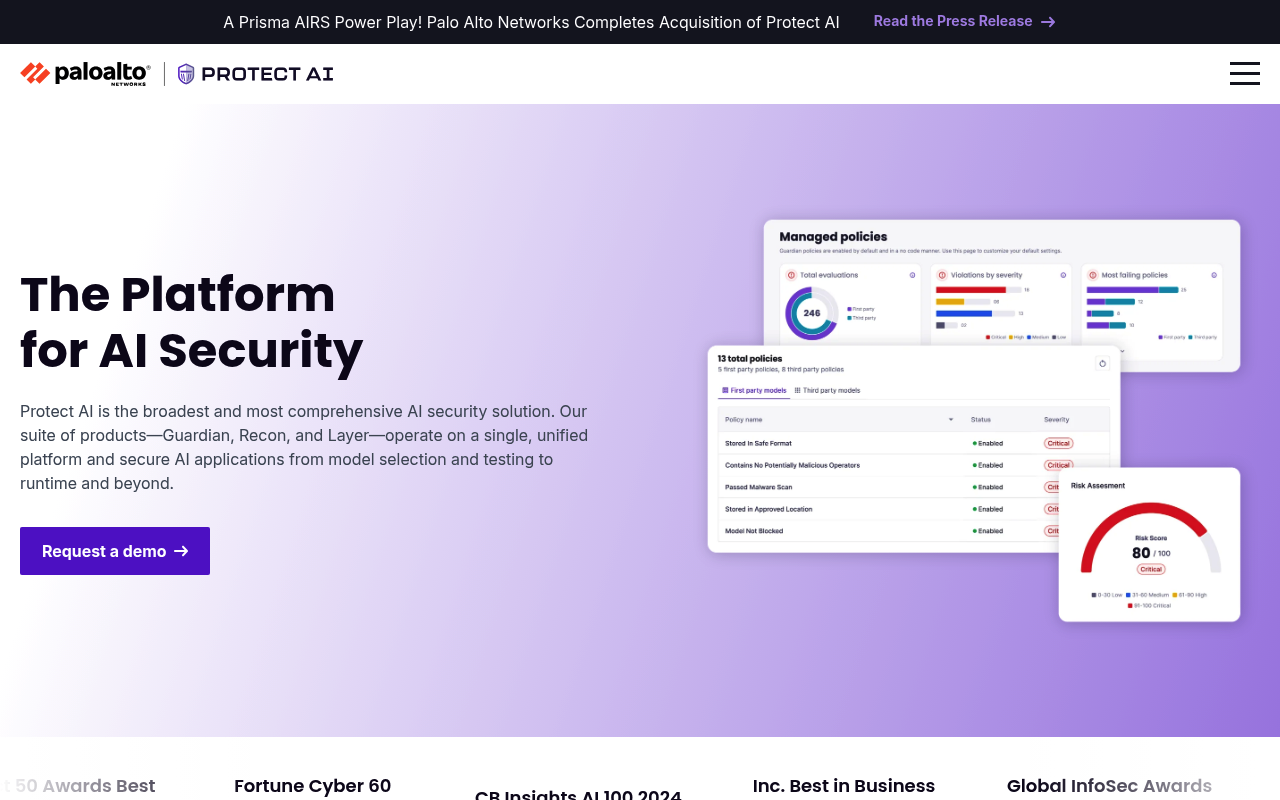1280x800 pixels.
Task: Open the hamburger navigation menu
Action: (1244, 73)
